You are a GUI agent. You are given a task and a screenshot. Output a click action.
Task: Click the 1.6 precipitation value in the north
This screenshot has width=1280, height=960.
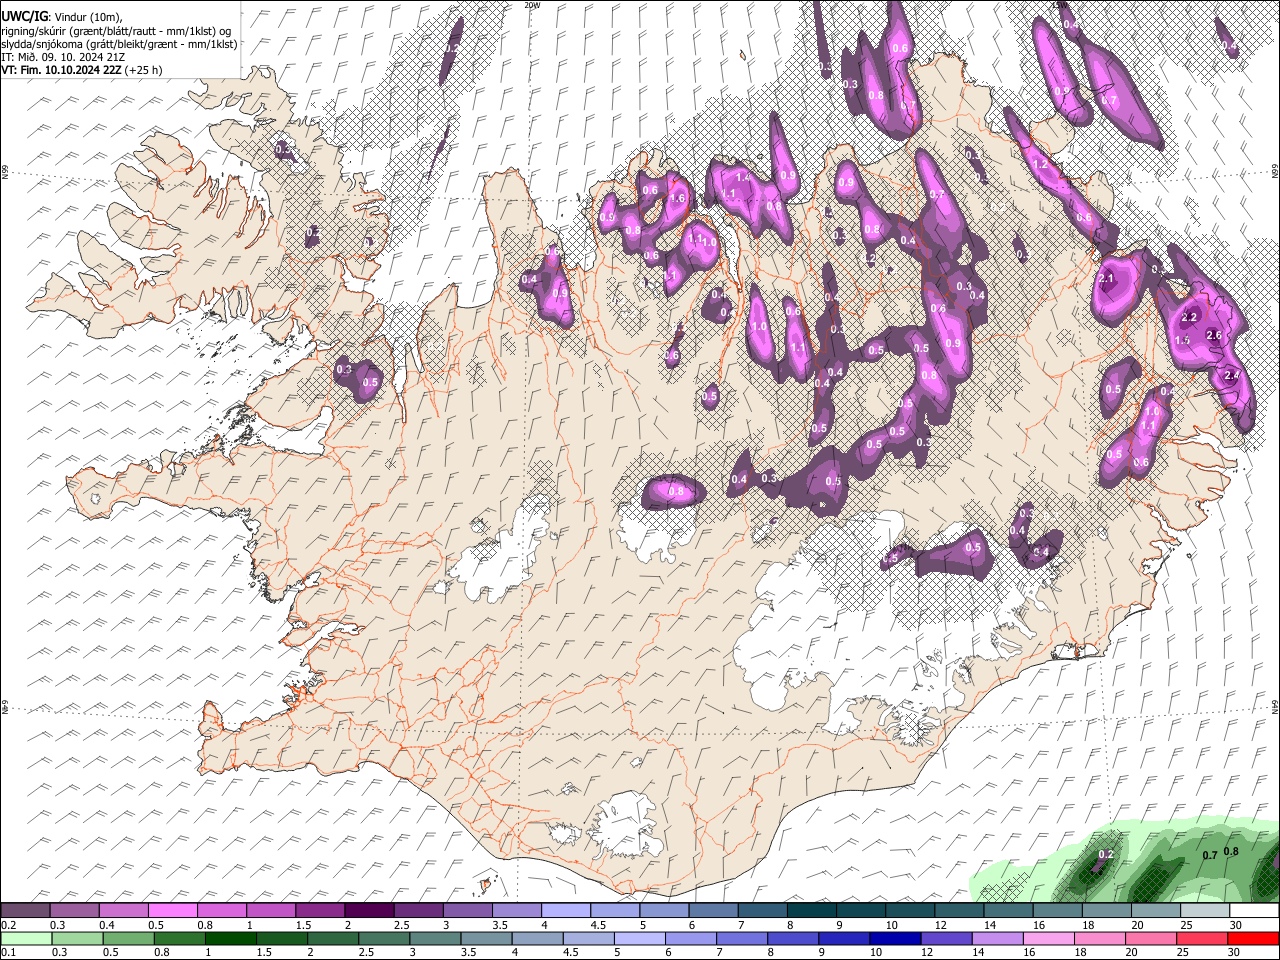click(677, 199)
